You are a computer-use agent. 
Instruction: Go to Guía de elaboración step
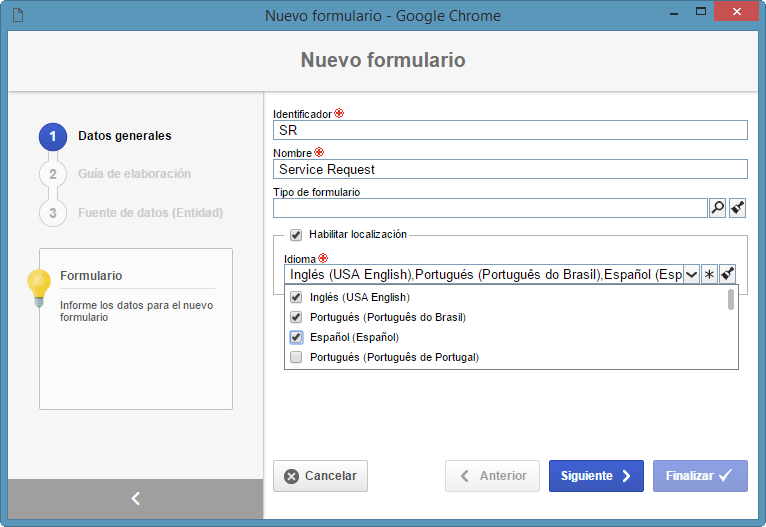click(134, 174)
